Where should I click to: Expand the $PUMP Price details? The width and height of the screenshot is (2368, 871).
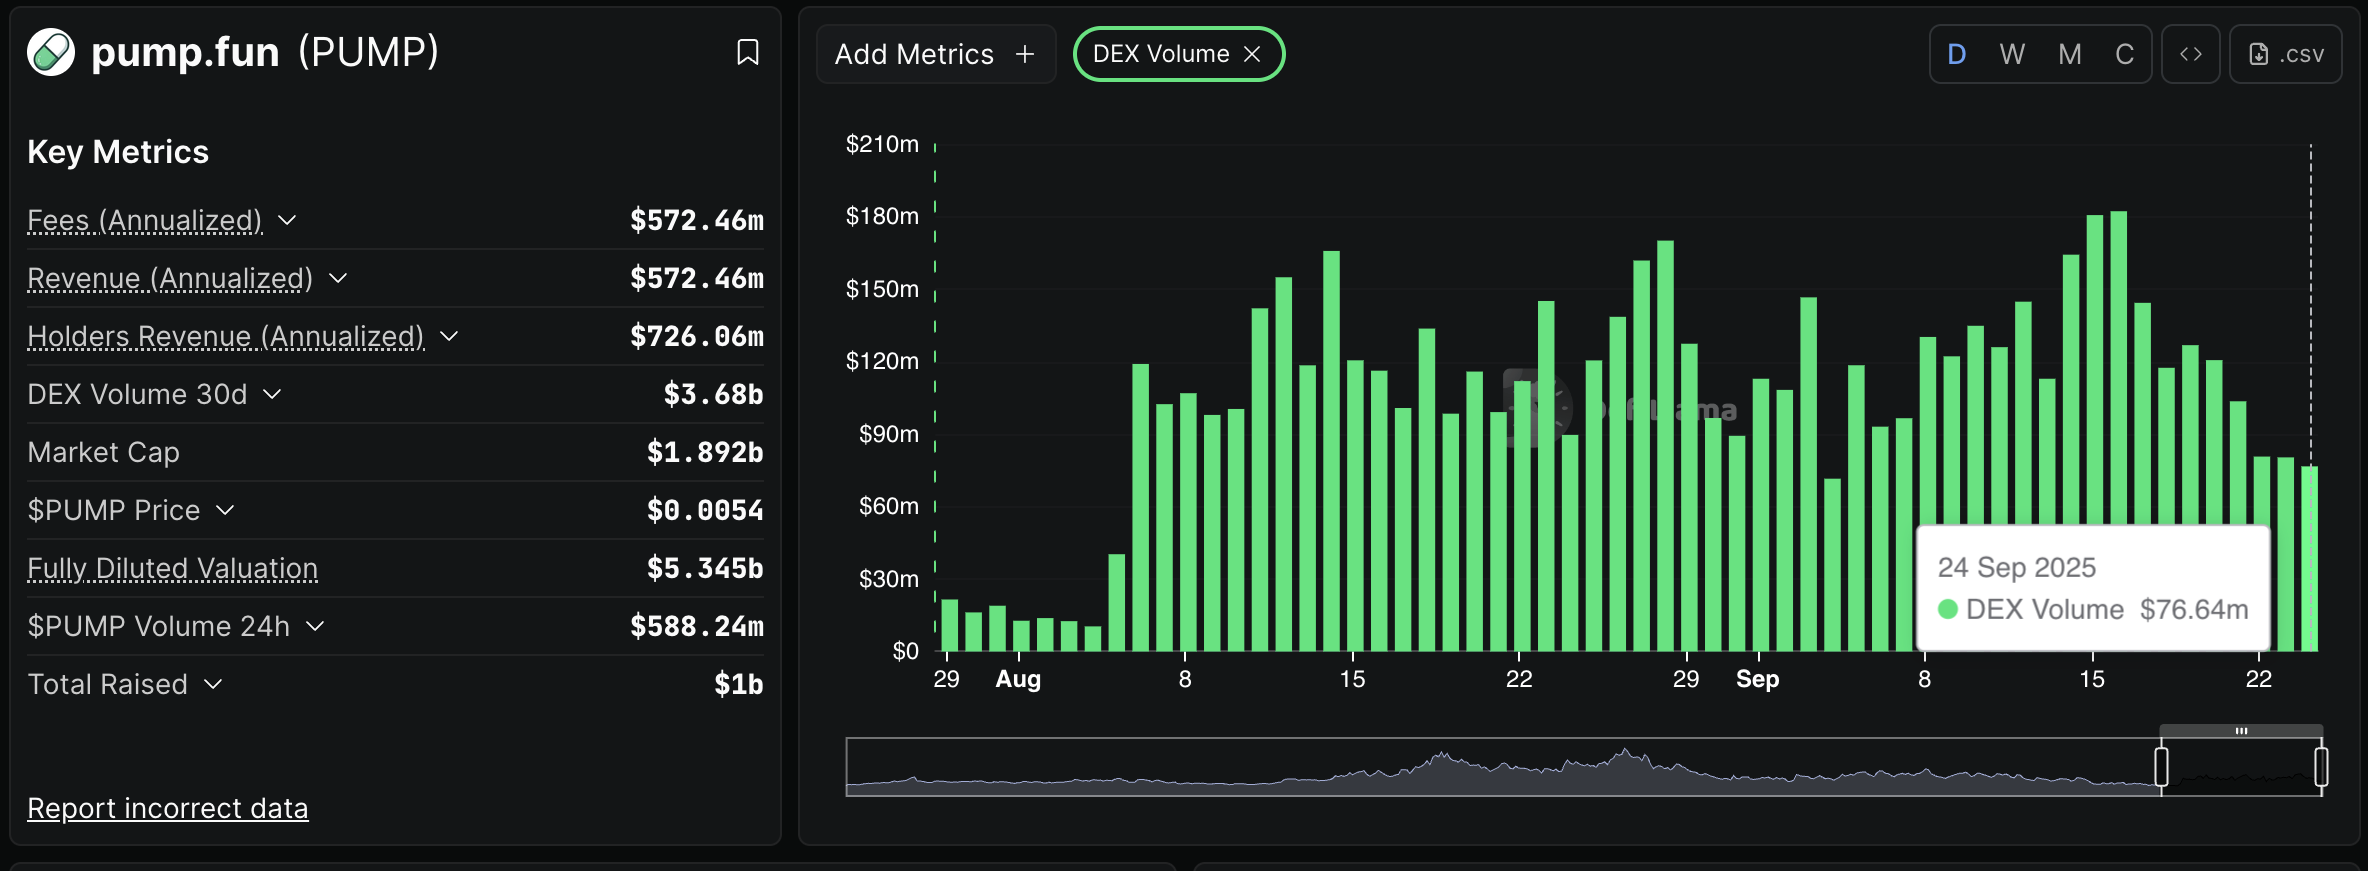point(225,510)
